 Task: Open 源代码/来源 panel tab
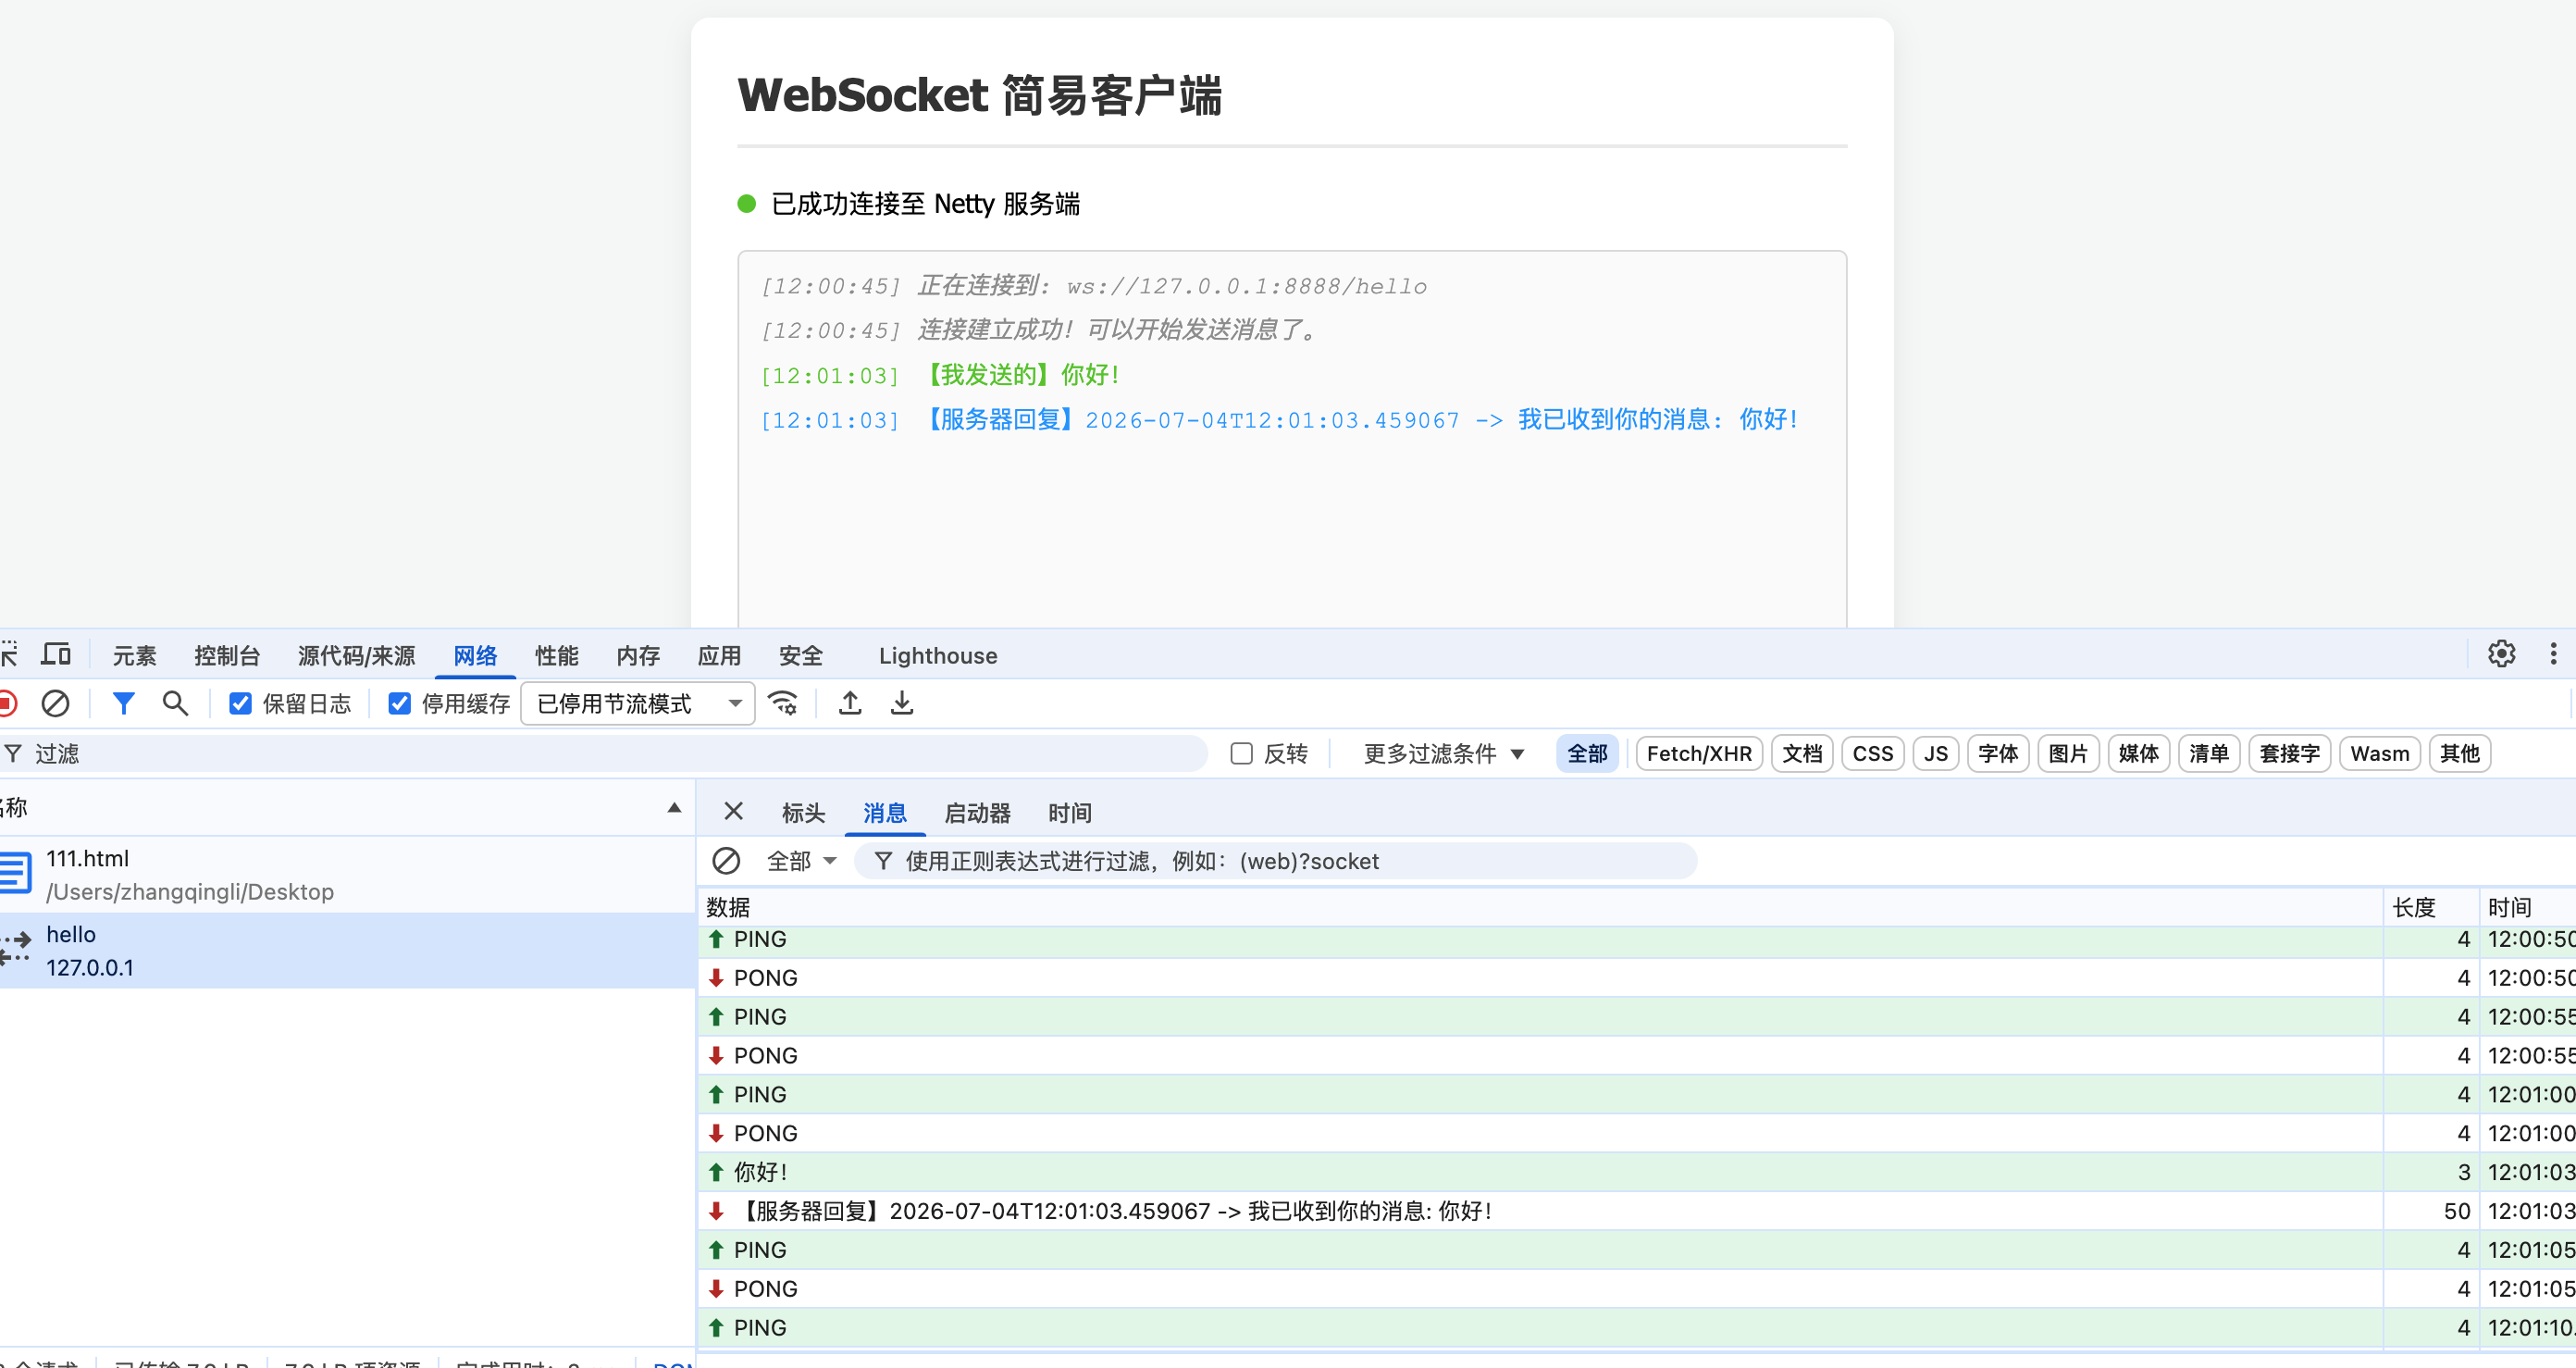(x=356, y=655)
